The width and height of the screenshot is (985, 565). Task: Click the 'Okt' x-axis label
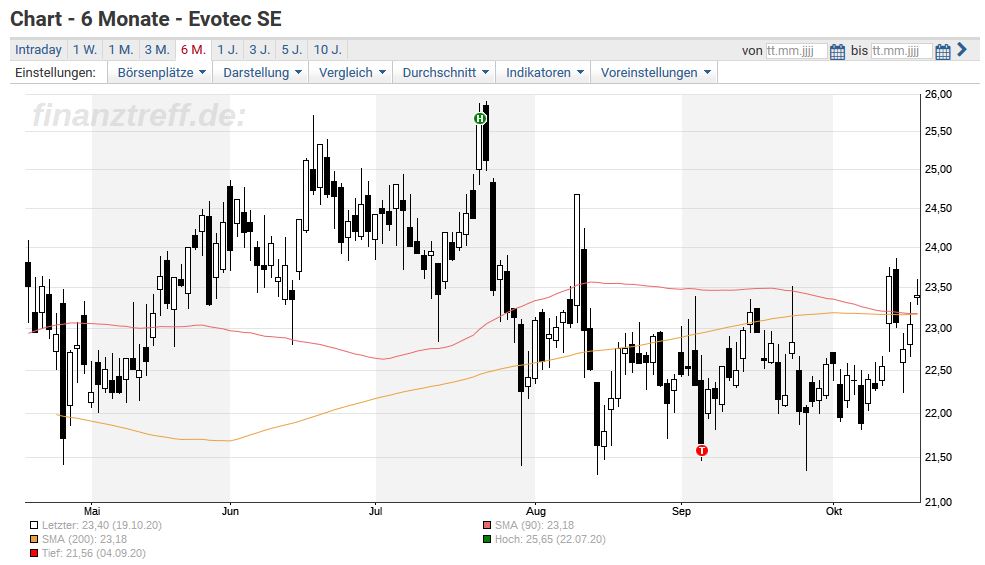coord(834,511)
